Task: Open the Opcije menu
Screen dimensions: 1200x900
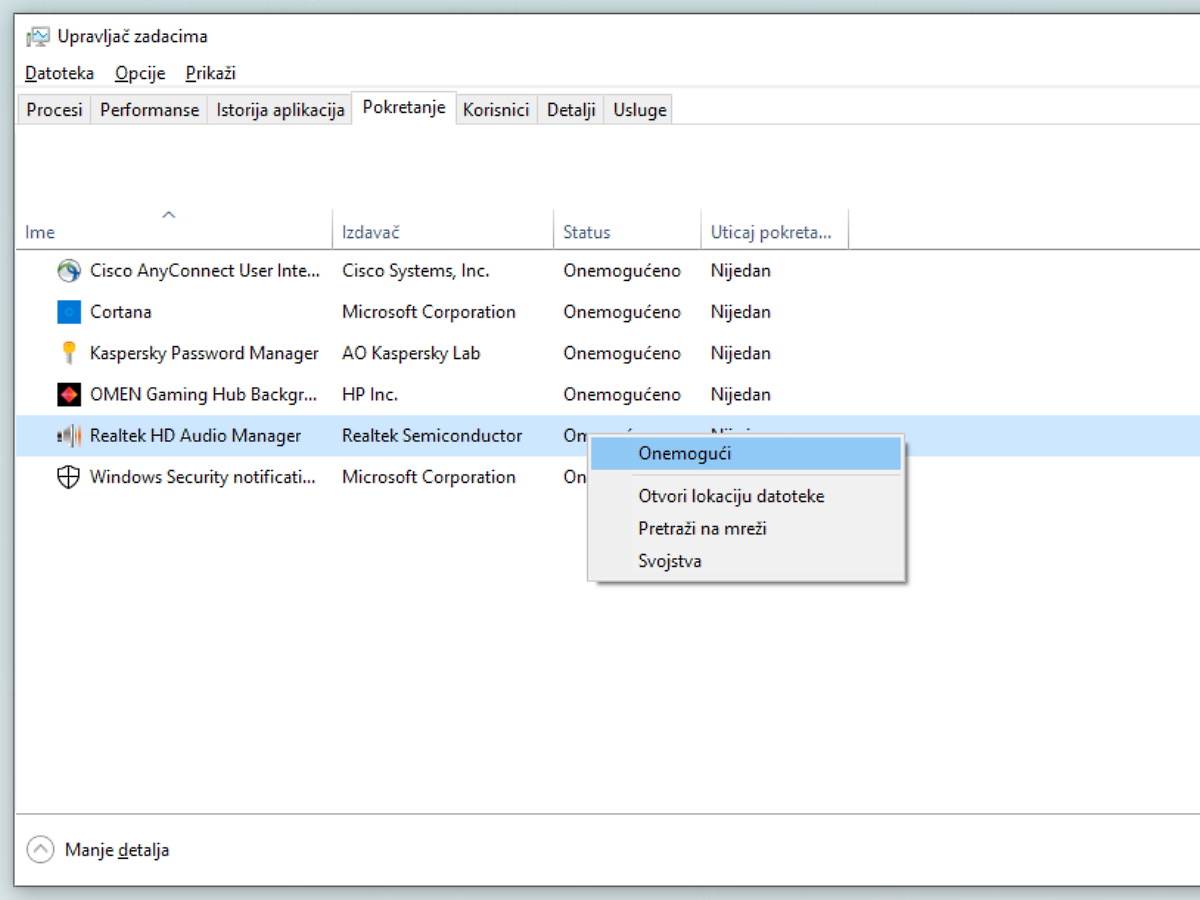Action: click(x=139, y=73)
